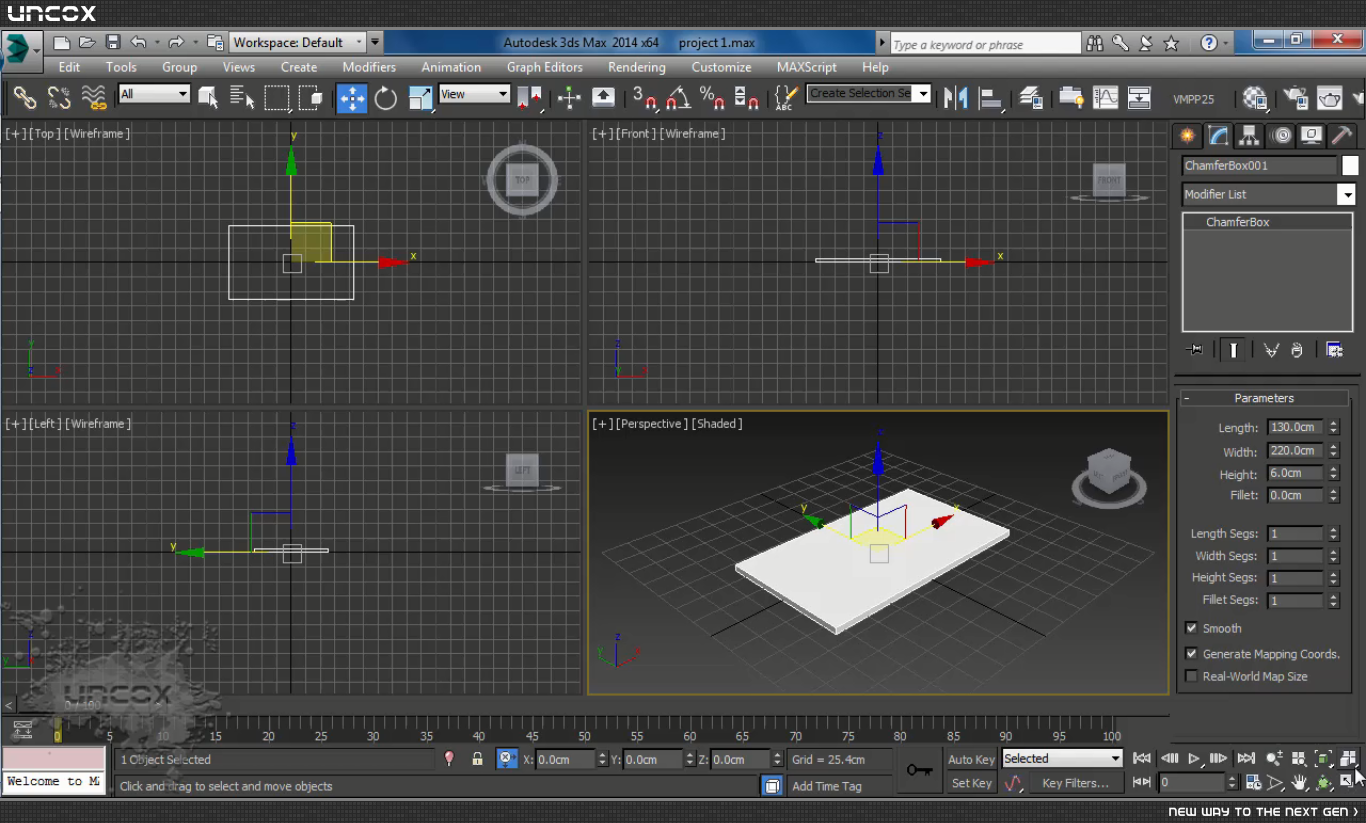Select ChamferBox in the modifier stack
The image size is (1366, 823).
point(1237,222)
